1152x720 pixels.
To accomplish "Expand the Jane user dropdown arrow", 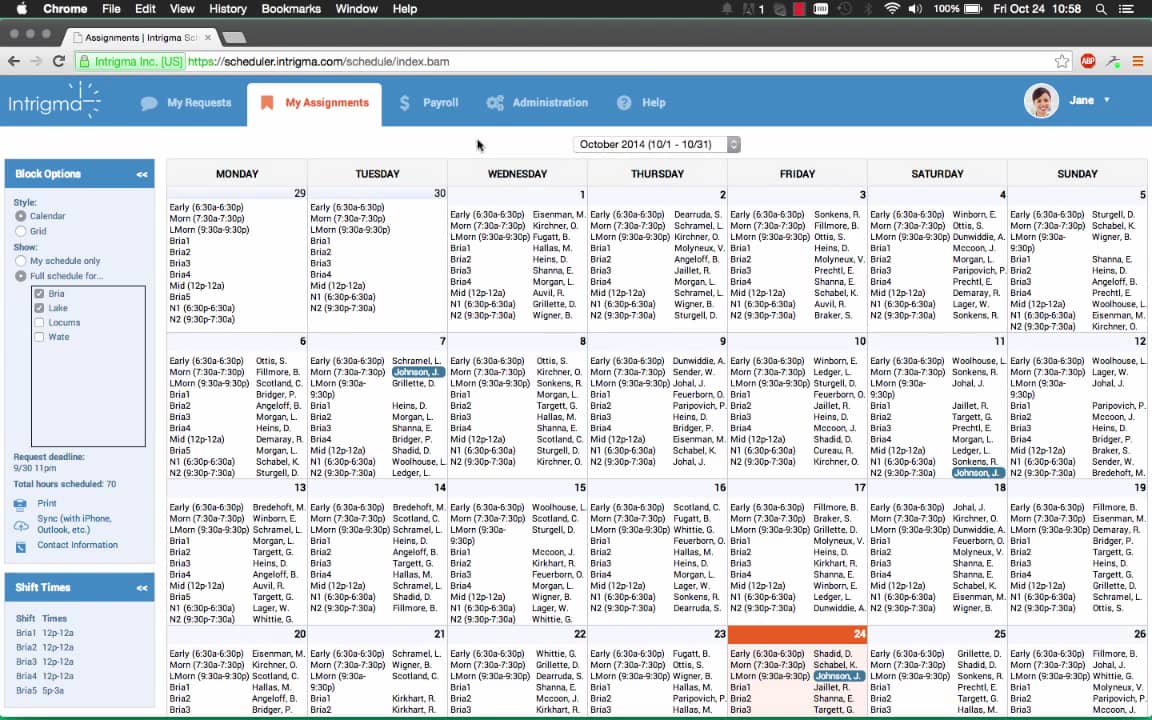I will [1106, 100].
